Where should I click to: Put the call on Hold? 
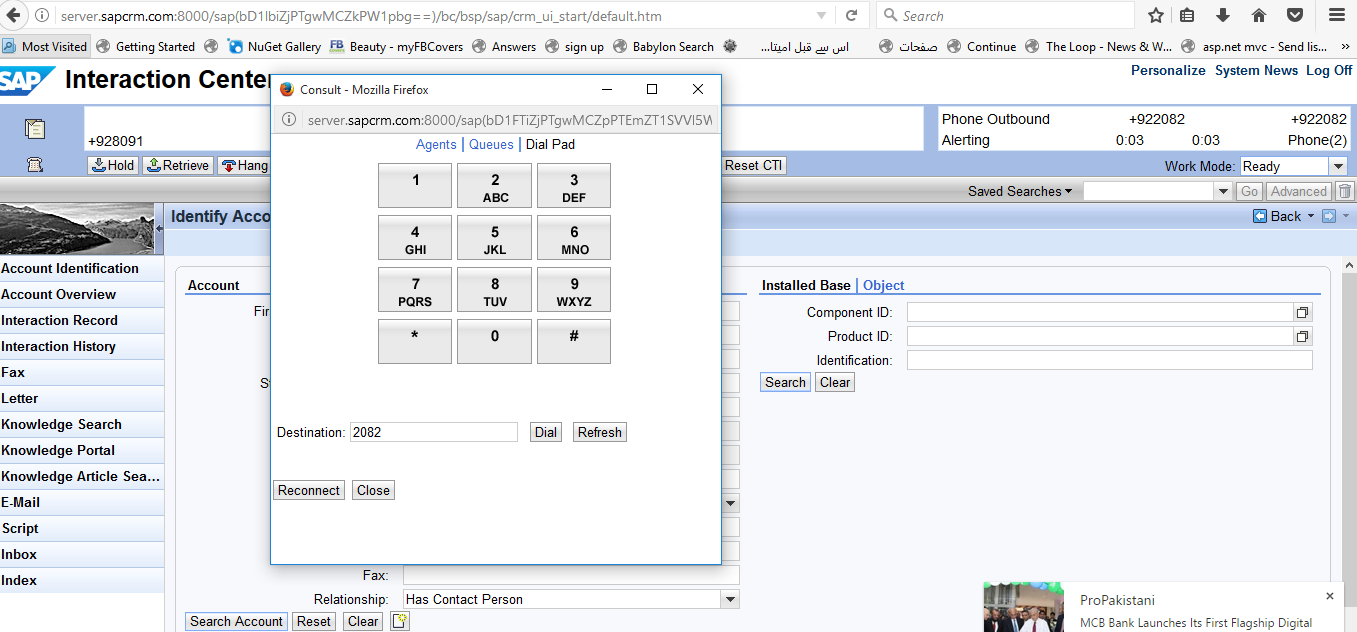pos(113,165)
